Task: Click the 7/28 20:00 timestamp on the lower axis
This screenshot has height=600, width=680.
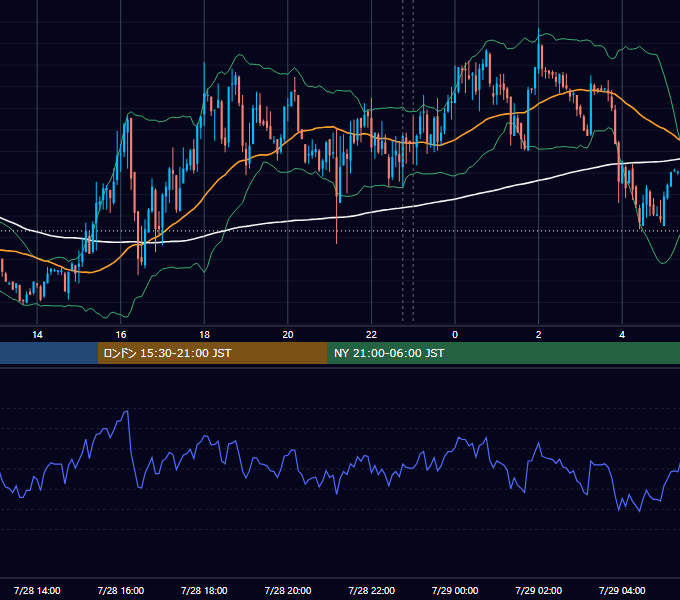Action: click(x=288, y=590)
